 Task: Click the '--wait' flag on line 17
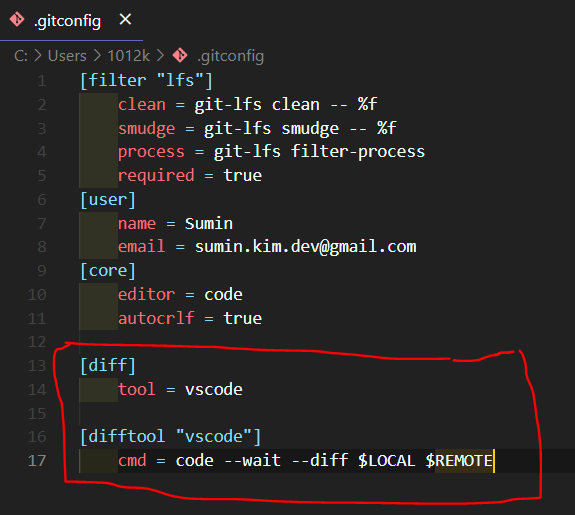coord(252,461)
